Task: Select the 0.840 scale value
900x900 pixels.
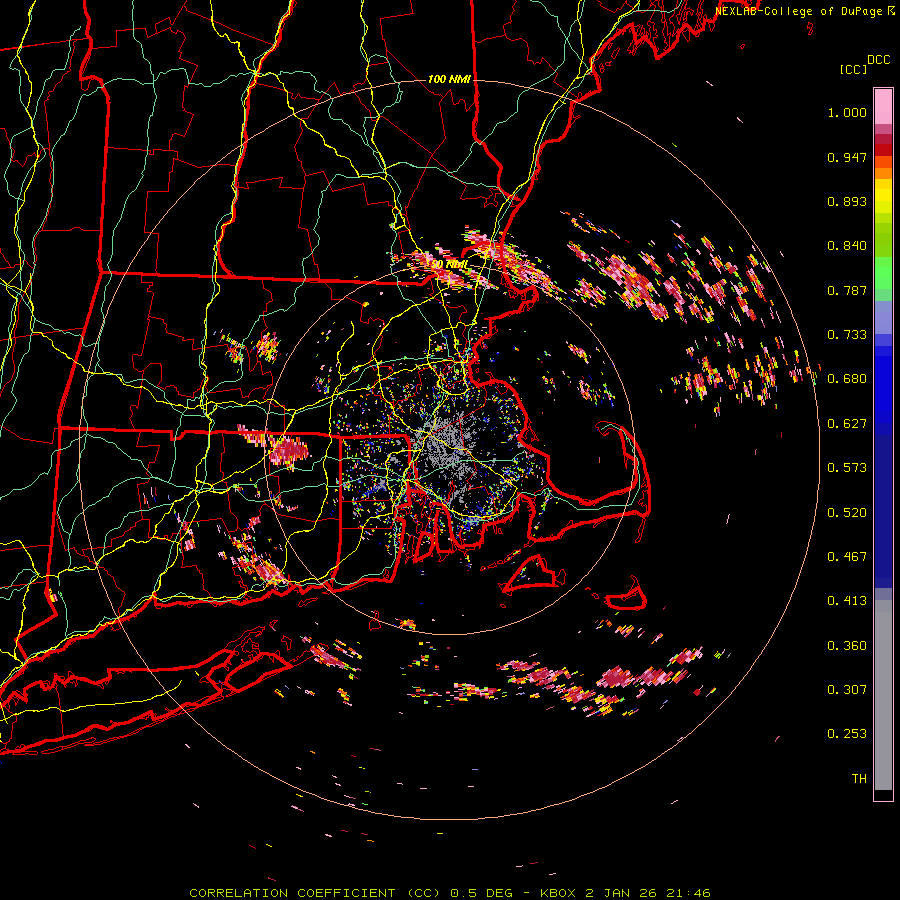Action: coord(847,246)
